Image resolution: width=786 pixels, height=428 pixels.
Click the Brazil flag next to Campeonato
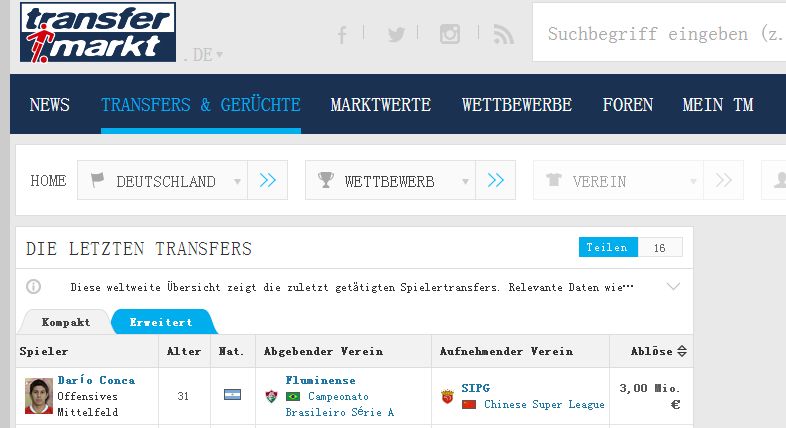[x=293, y=396]
